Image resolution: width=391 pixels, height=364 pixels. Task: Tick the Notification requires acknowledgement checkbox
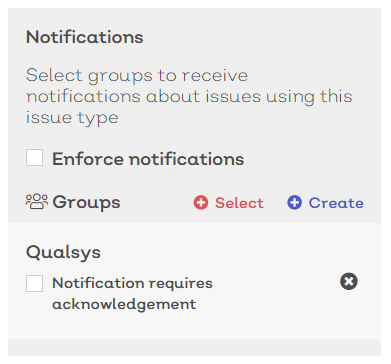34,284
